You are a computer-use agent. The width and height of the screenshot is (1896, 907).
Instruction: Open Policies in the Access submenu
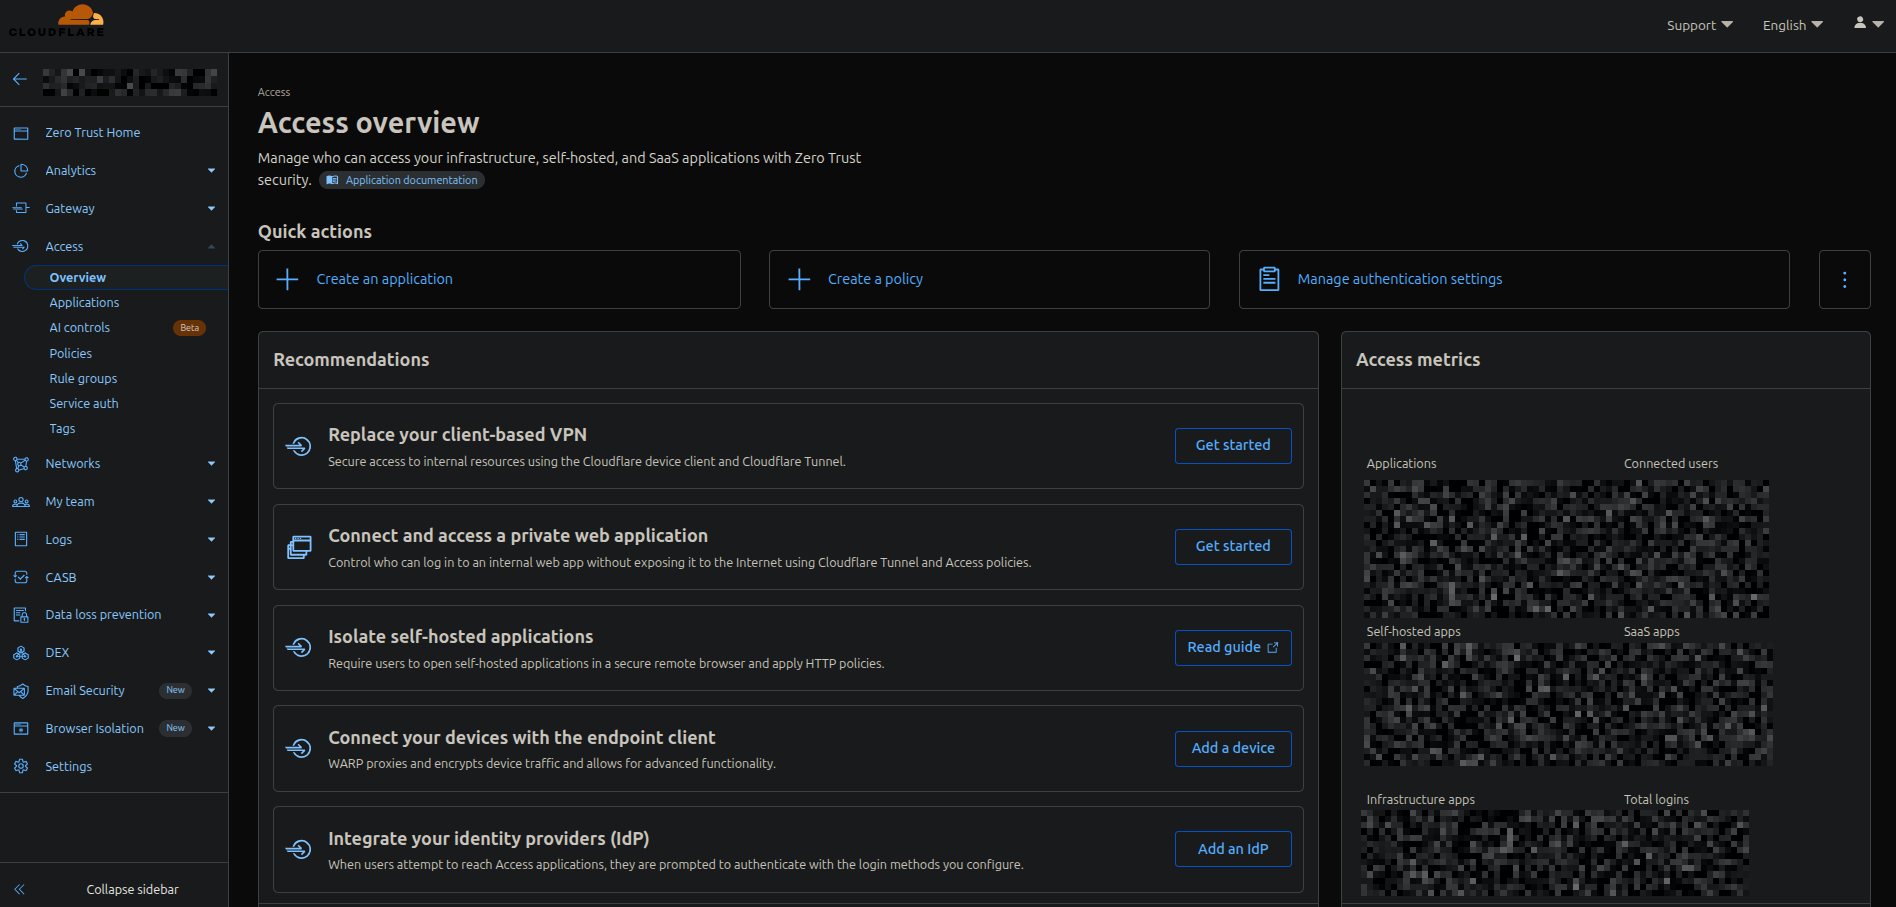(x=71, y=354)
